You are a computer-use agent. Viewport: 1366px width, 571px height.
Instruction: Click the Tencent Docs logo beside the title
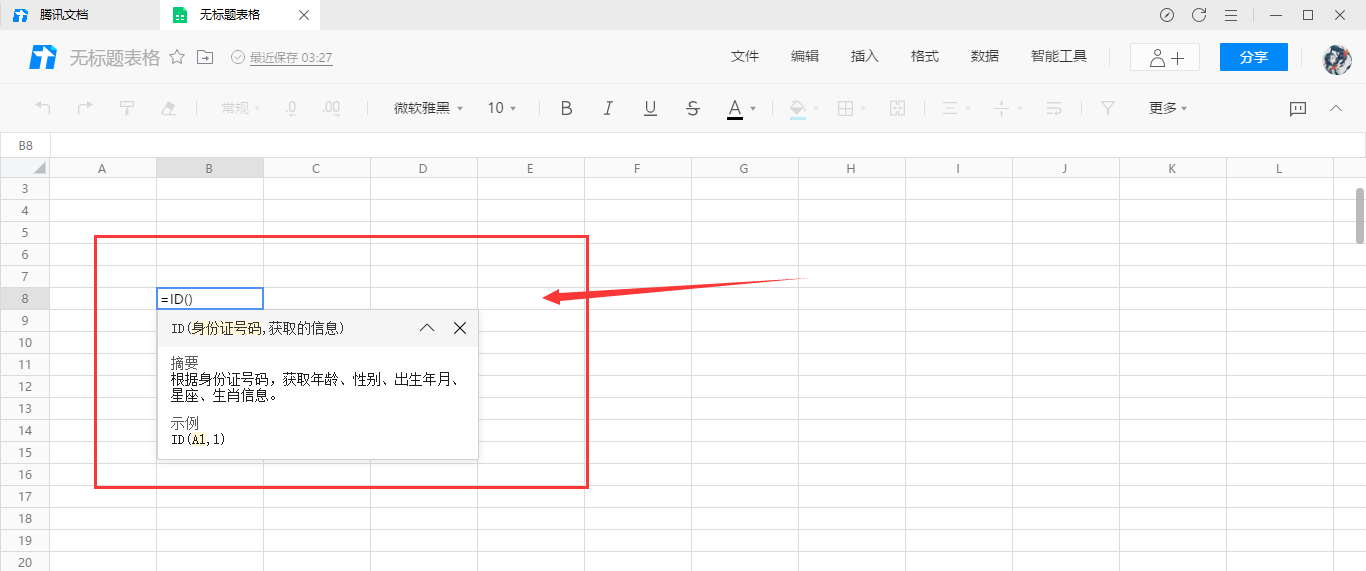(x=43, y=58)
